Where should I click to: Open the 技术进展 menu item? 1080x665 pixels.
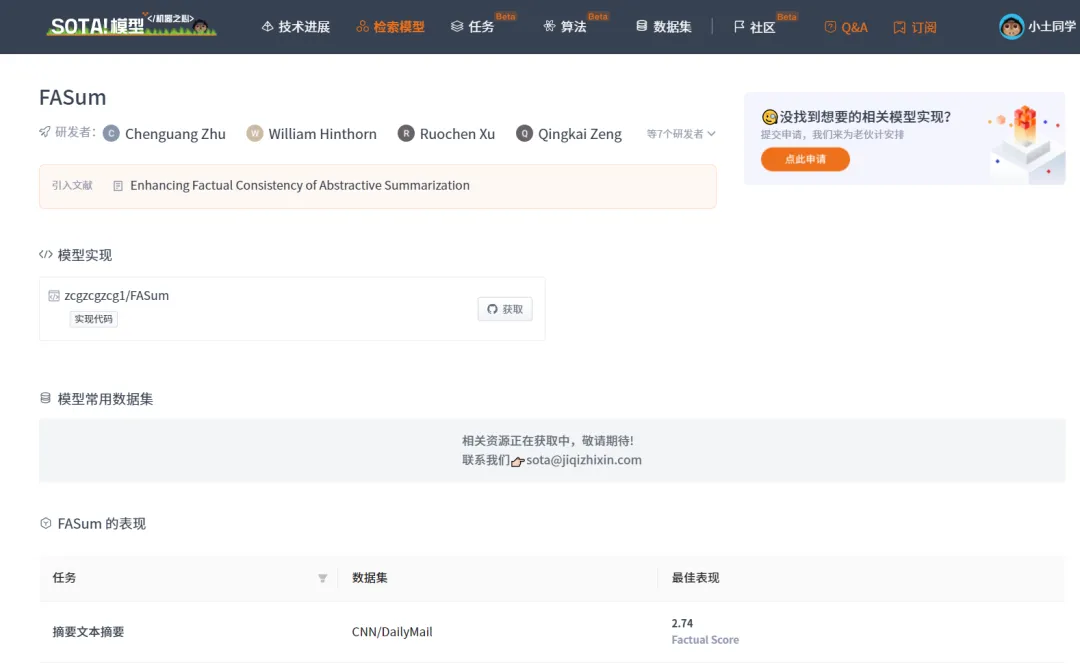pos(295,27)
